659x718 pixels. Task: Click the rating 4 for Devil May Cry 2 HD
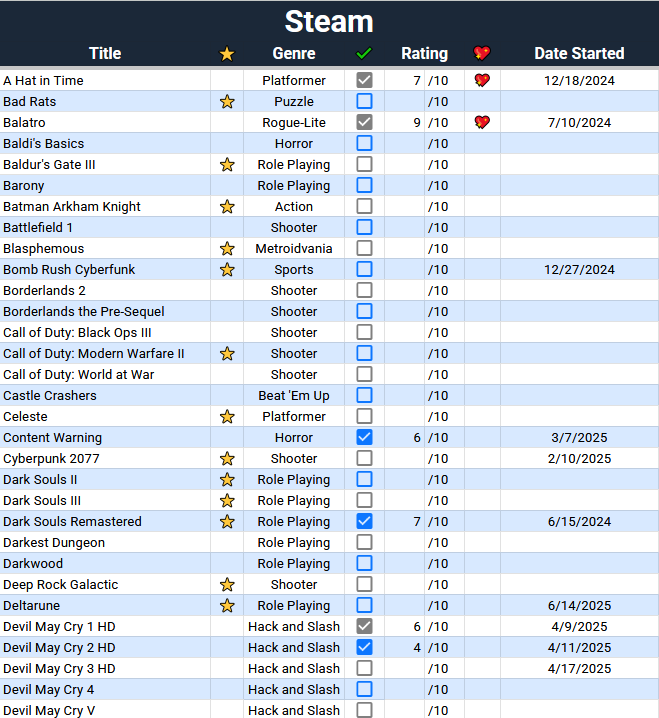pyautogui.click(x=417, y=647)
